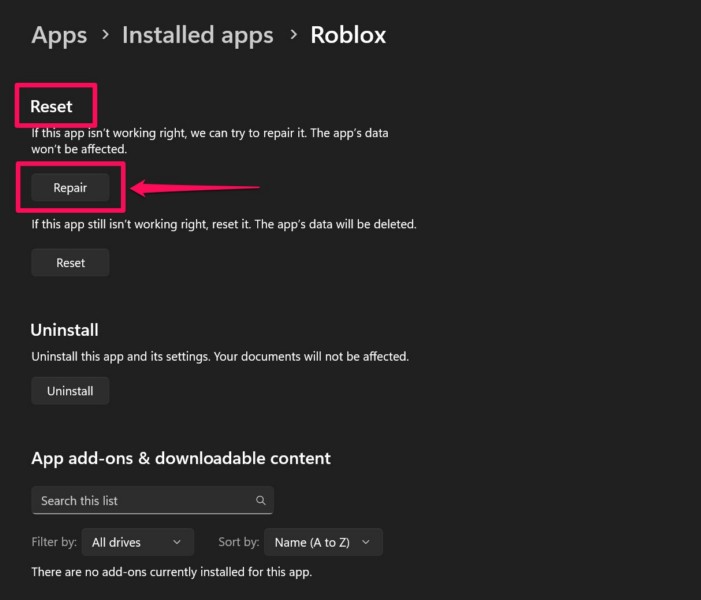Click the Uninstall button
Viewport: 701px width, 600px height.
(70, 391)
